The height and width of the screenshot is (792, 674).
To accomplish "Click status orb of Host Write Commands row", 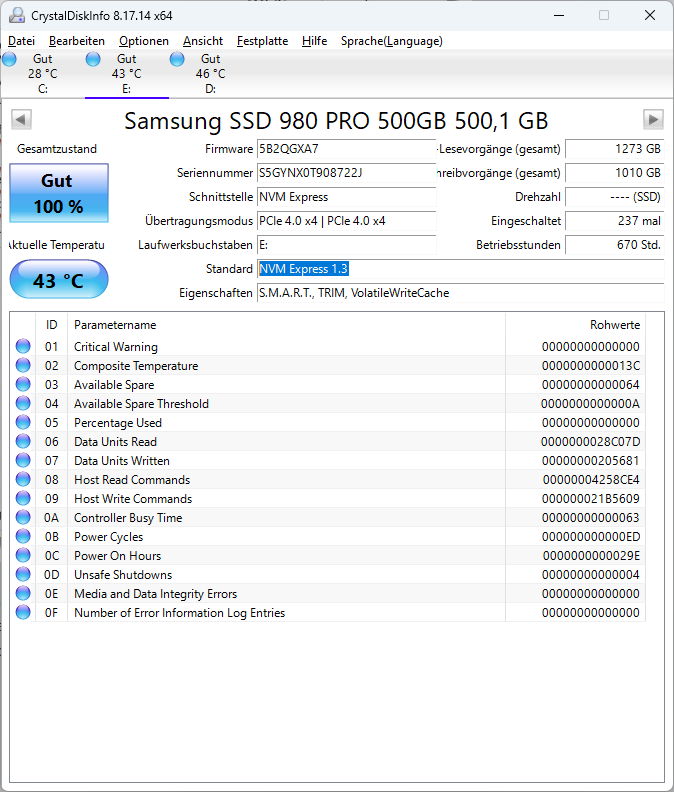I will coord(23,498).
